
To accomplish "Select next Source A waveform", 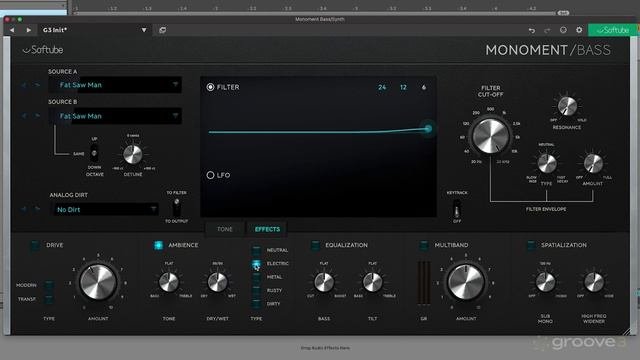I will [37, 85].
